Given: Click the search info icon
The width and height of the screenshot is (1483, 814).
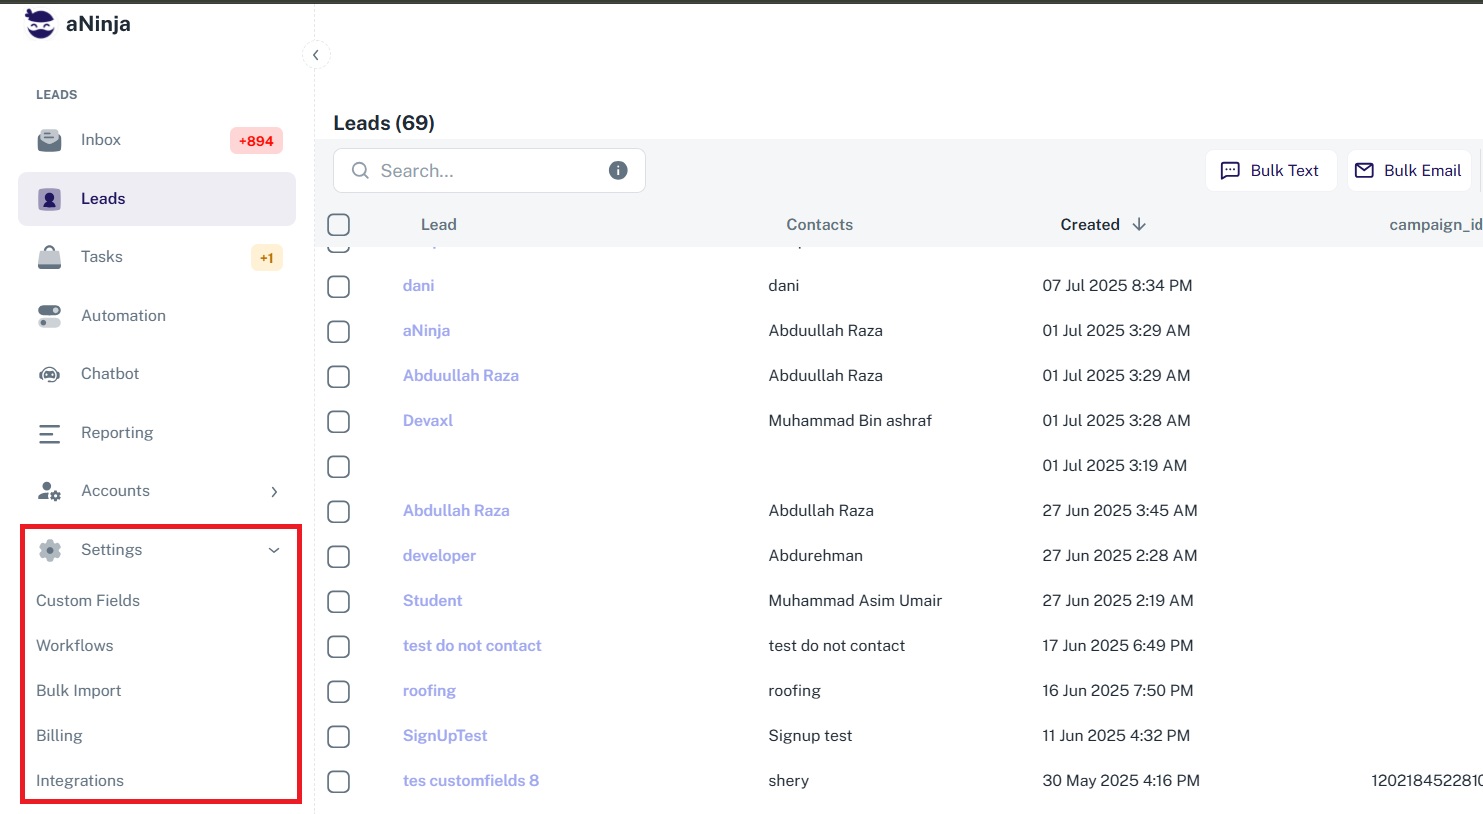Looking at the screenshot, I should click(618, 171).
